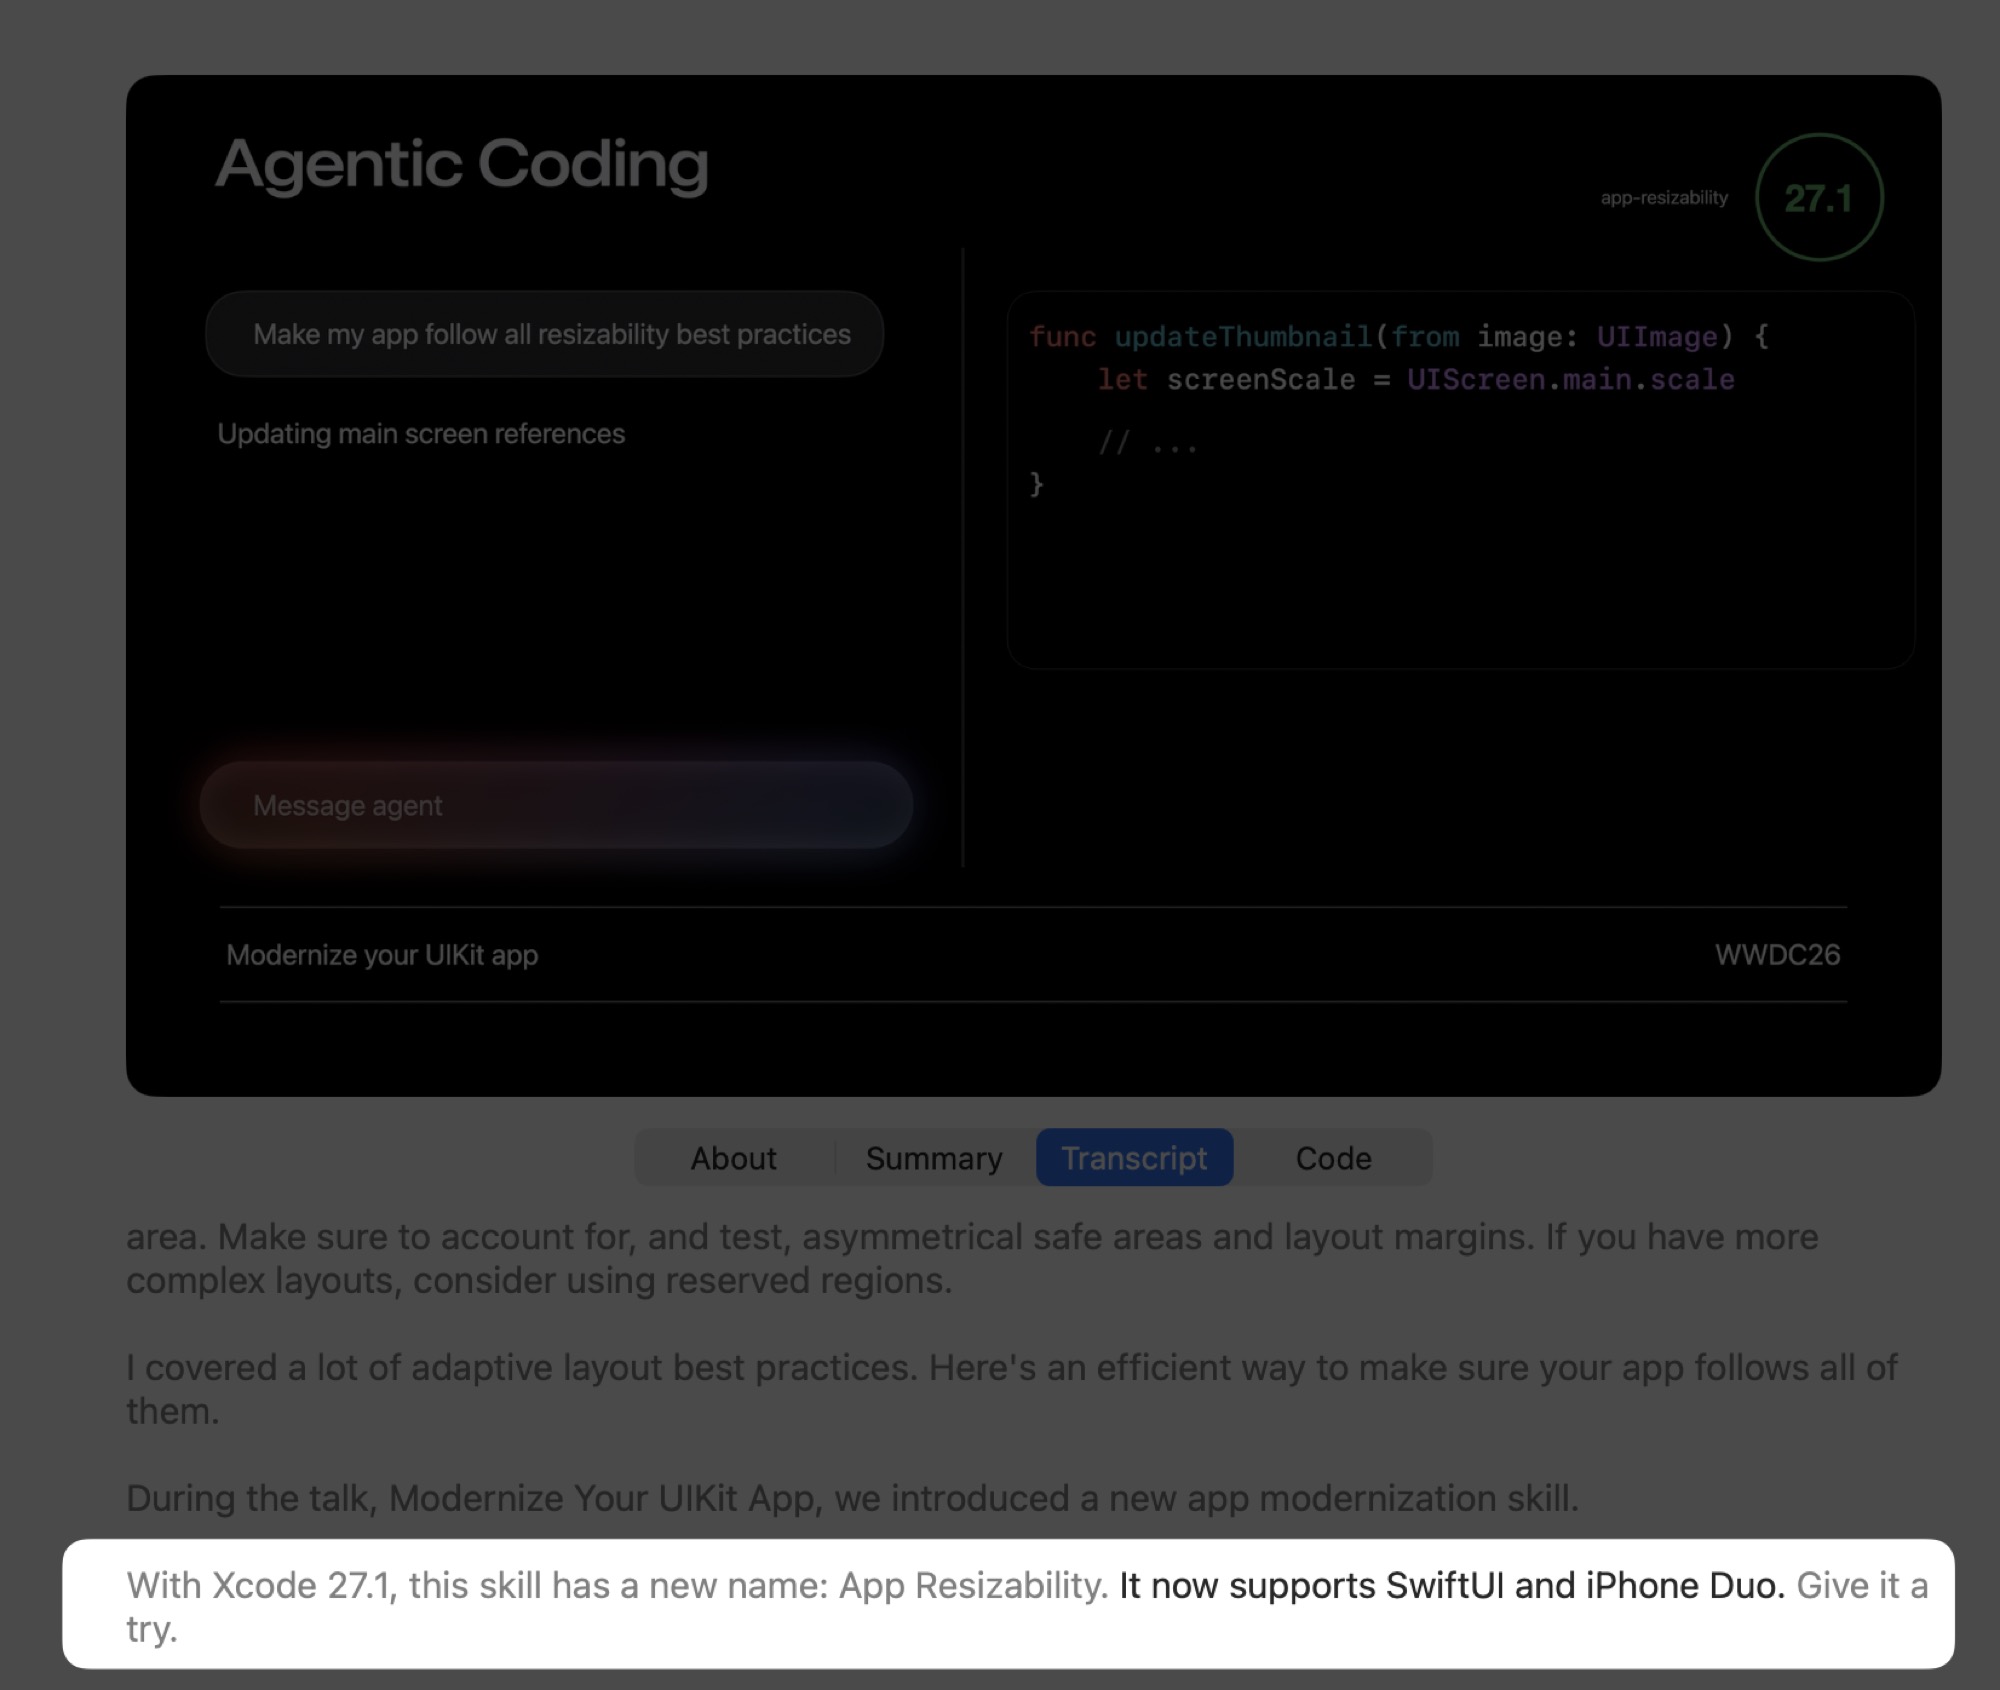Switch to the Summary tab
Viewport: 2000px width, 1690px height.
(x=934, y=1158)
